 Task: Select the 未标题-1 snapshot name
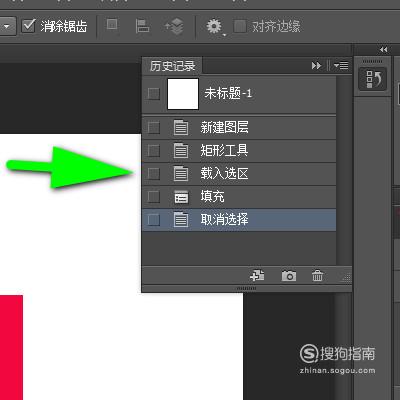click(x=228, y=94)
